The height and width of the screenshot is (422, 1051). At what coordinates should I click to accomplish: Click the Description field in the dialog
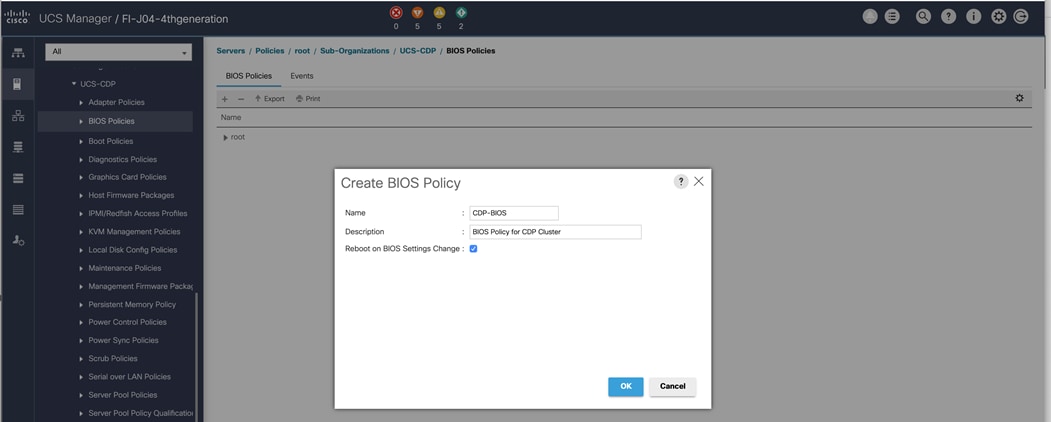click(555, 232)
